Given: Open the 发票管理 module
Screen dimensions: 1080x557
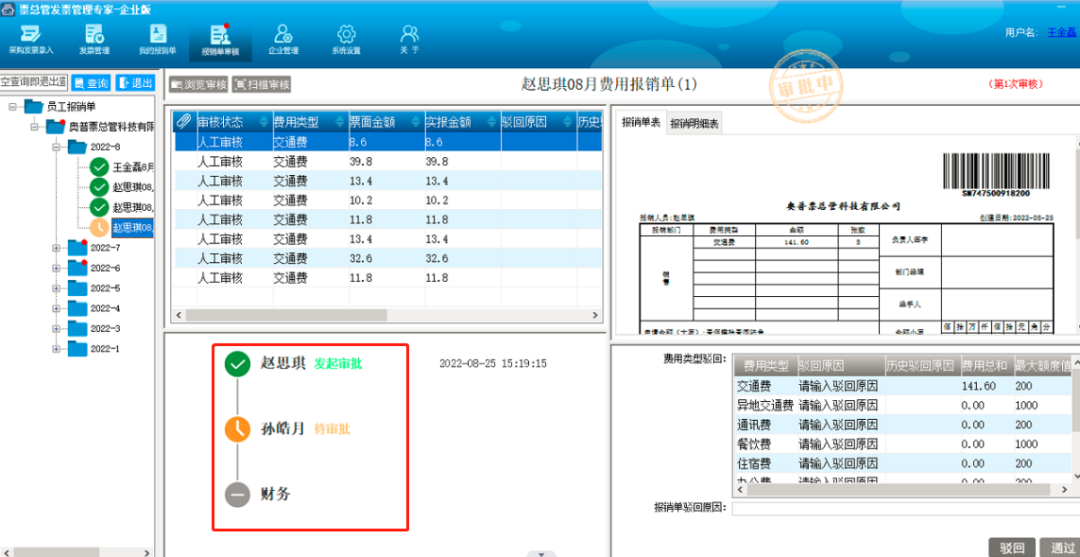Looking at the screenshot, I should 94,38.
